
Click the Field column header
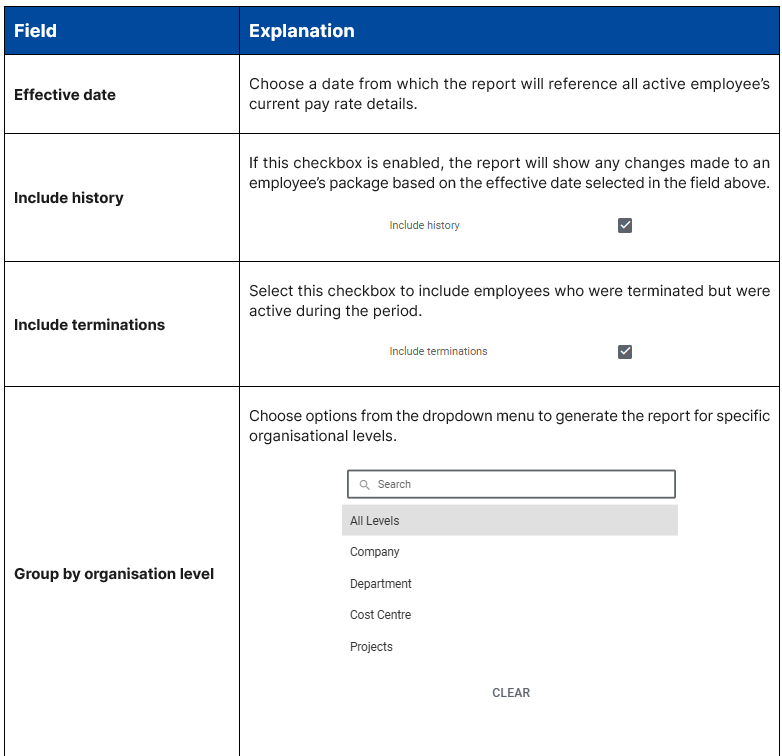pos(36,31)
